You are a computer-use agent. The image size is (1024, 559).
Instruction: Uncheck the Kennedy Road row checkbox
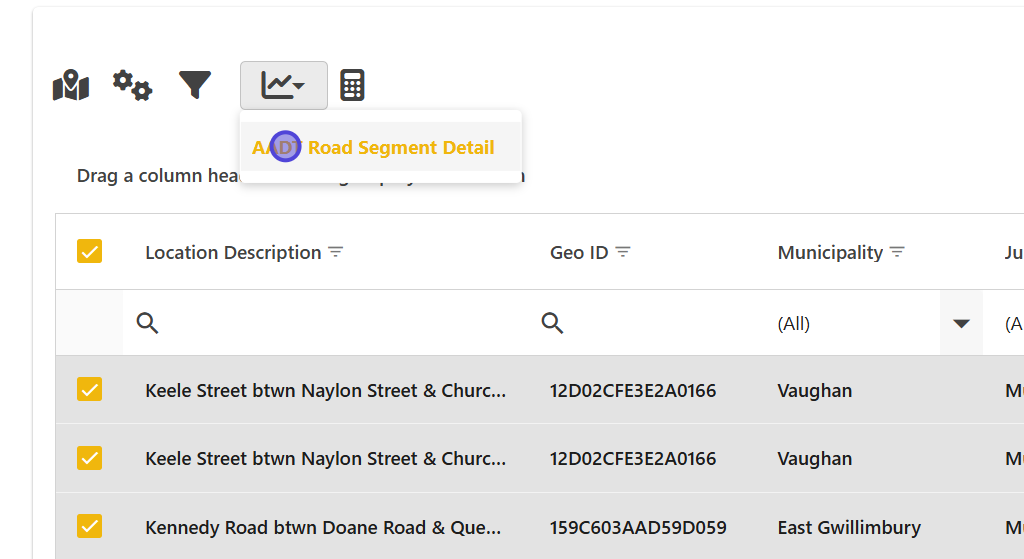pos(90,526)
